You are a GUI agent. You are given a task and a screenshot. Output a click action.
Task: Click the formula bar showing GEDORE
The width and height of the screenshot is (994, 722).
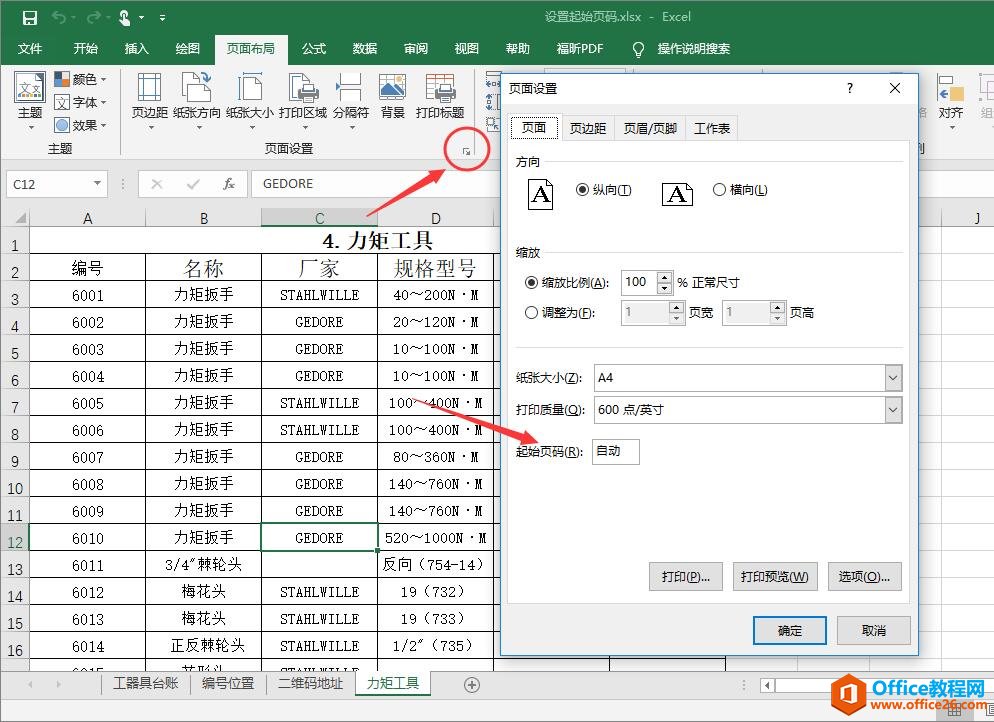pos(374,184)
